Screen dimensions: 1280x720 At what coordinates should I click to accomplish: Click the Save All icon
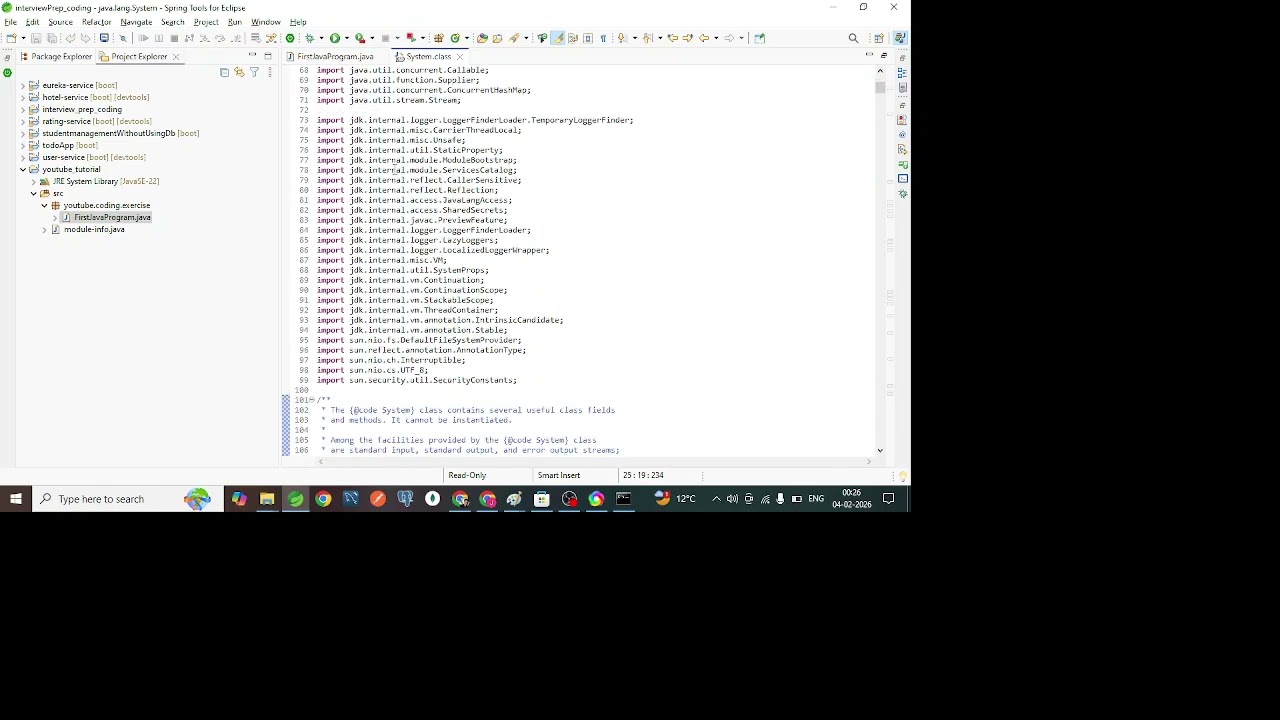click(52, 38)
